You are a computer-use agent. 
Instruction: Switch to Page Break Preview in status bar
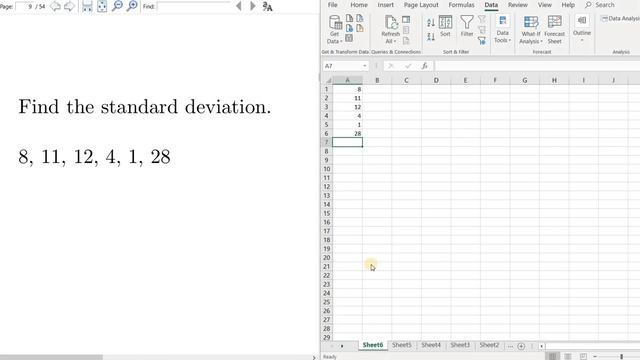click(583, 356)
